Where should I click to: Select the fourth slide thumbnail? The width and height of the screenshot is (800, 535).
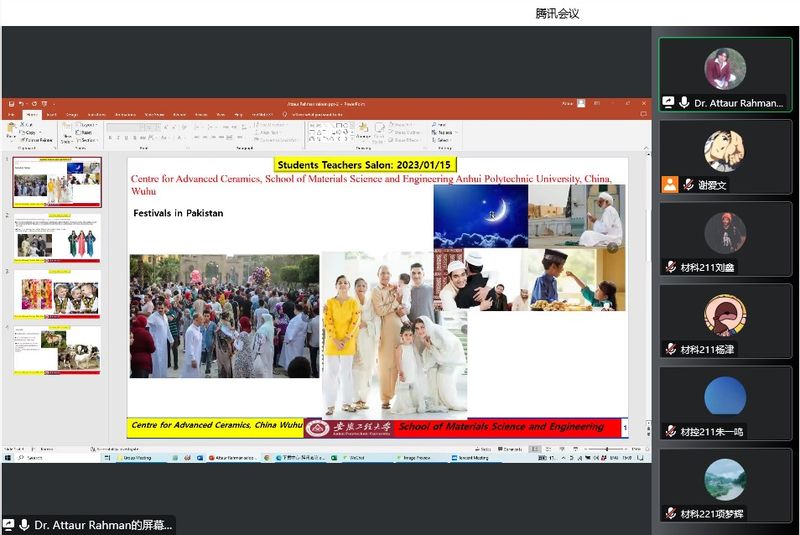pos(57,350)
